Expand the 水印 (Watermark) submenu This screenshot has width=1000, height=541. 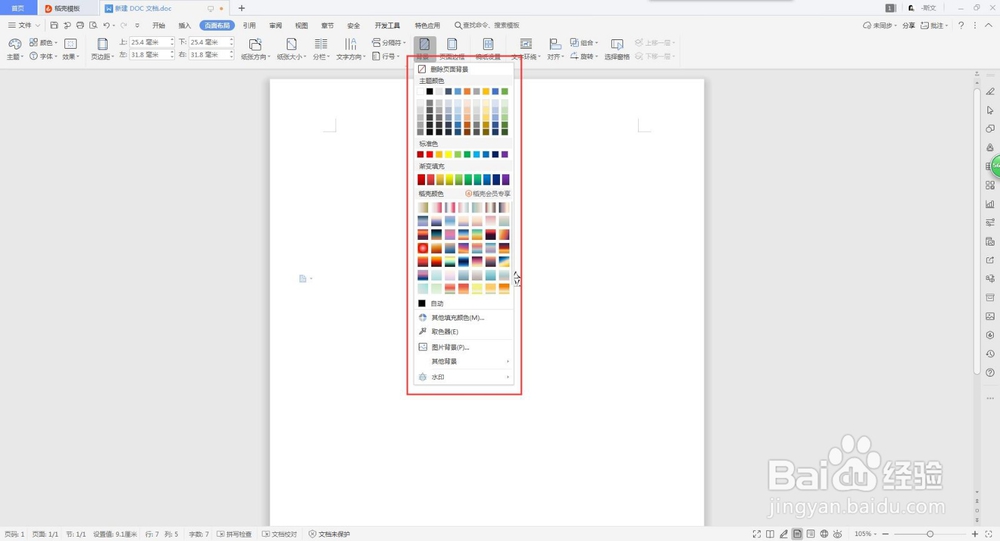click(464, 377)
